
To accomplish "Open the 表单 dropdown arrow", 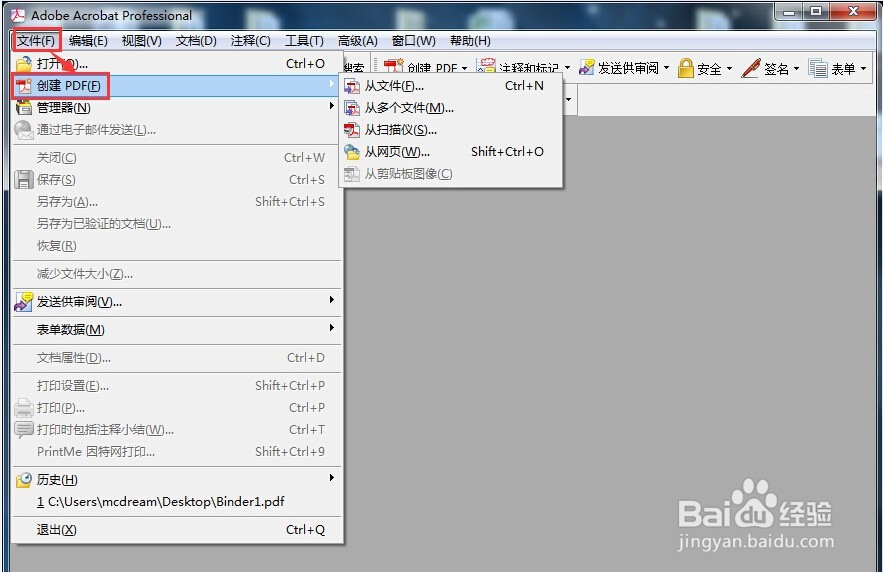I will (863, 69).
